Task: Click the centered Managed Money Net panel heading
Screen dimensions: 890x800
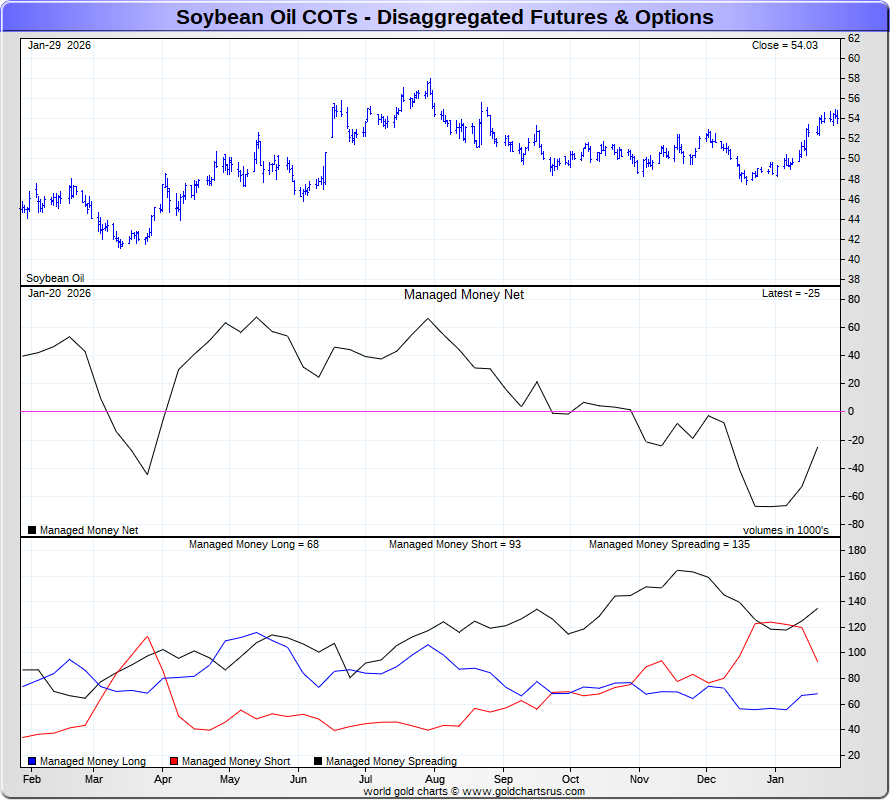Action: [x=463, y=295]
